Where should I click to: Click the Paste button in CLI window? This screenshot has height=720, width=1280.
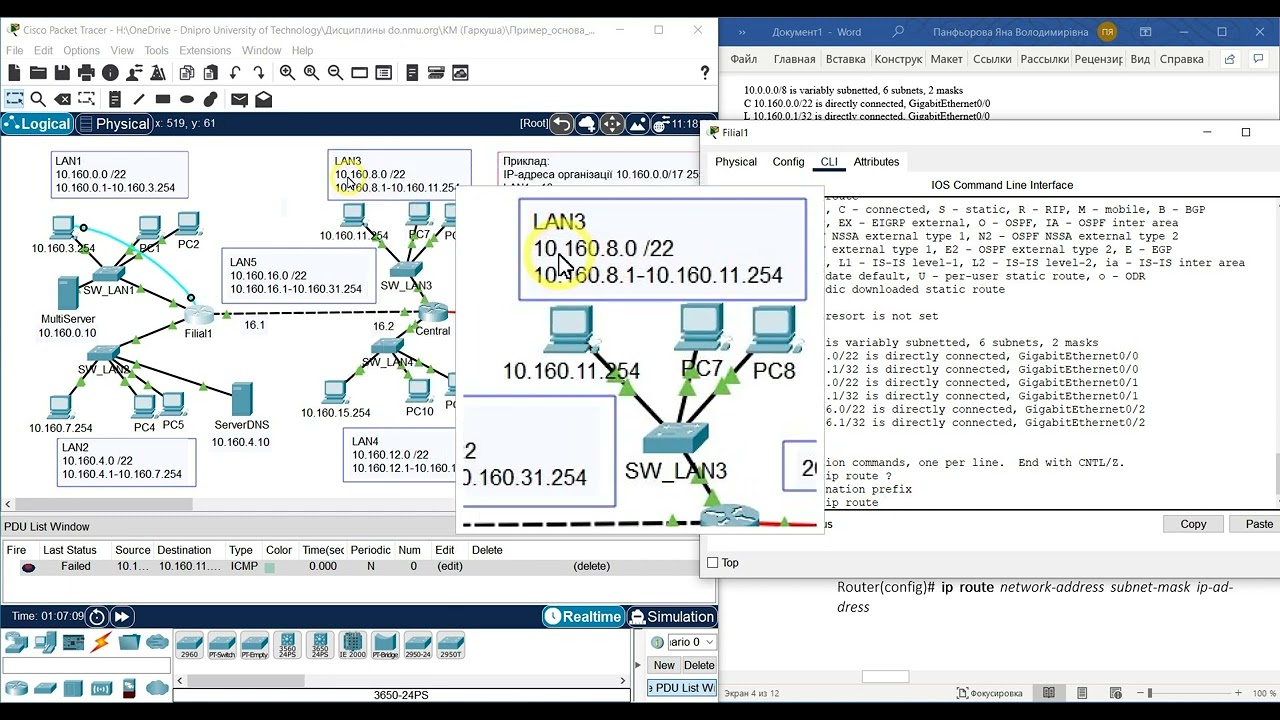pos(1259,524)
